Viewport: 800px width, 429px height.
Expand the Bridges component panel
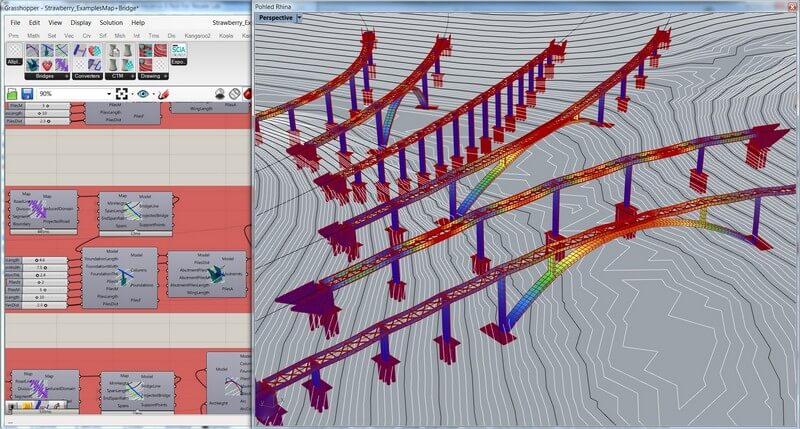pyautogui.click(x=66, y=74)
